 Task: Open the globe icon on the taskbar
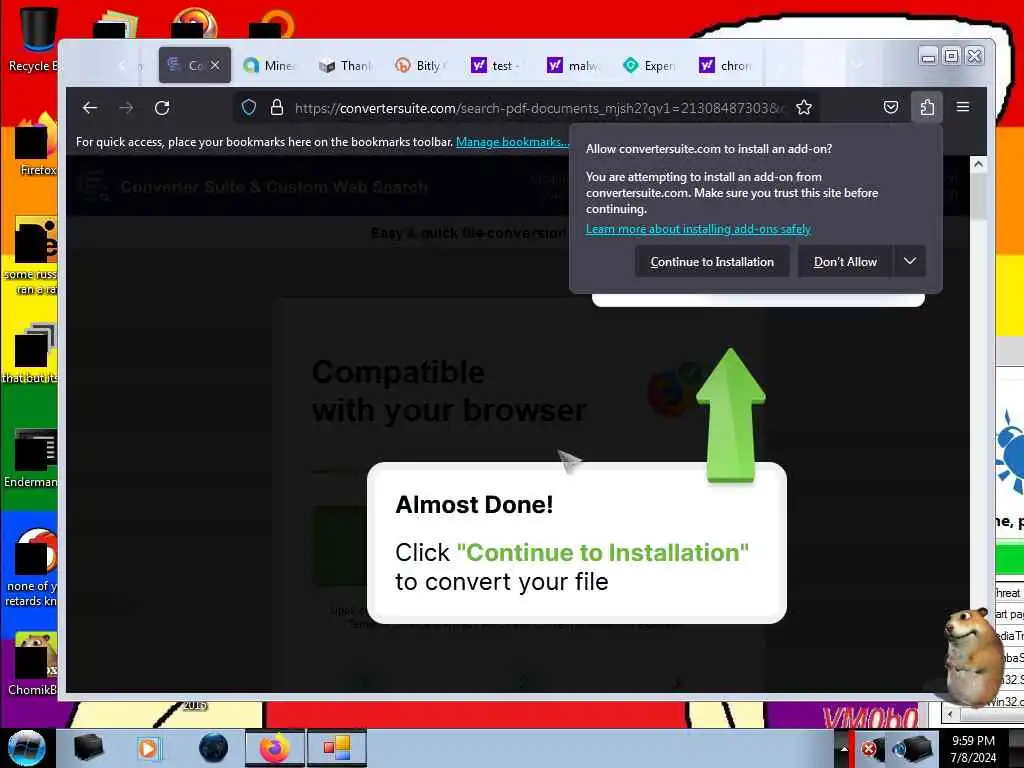[214, 748]
